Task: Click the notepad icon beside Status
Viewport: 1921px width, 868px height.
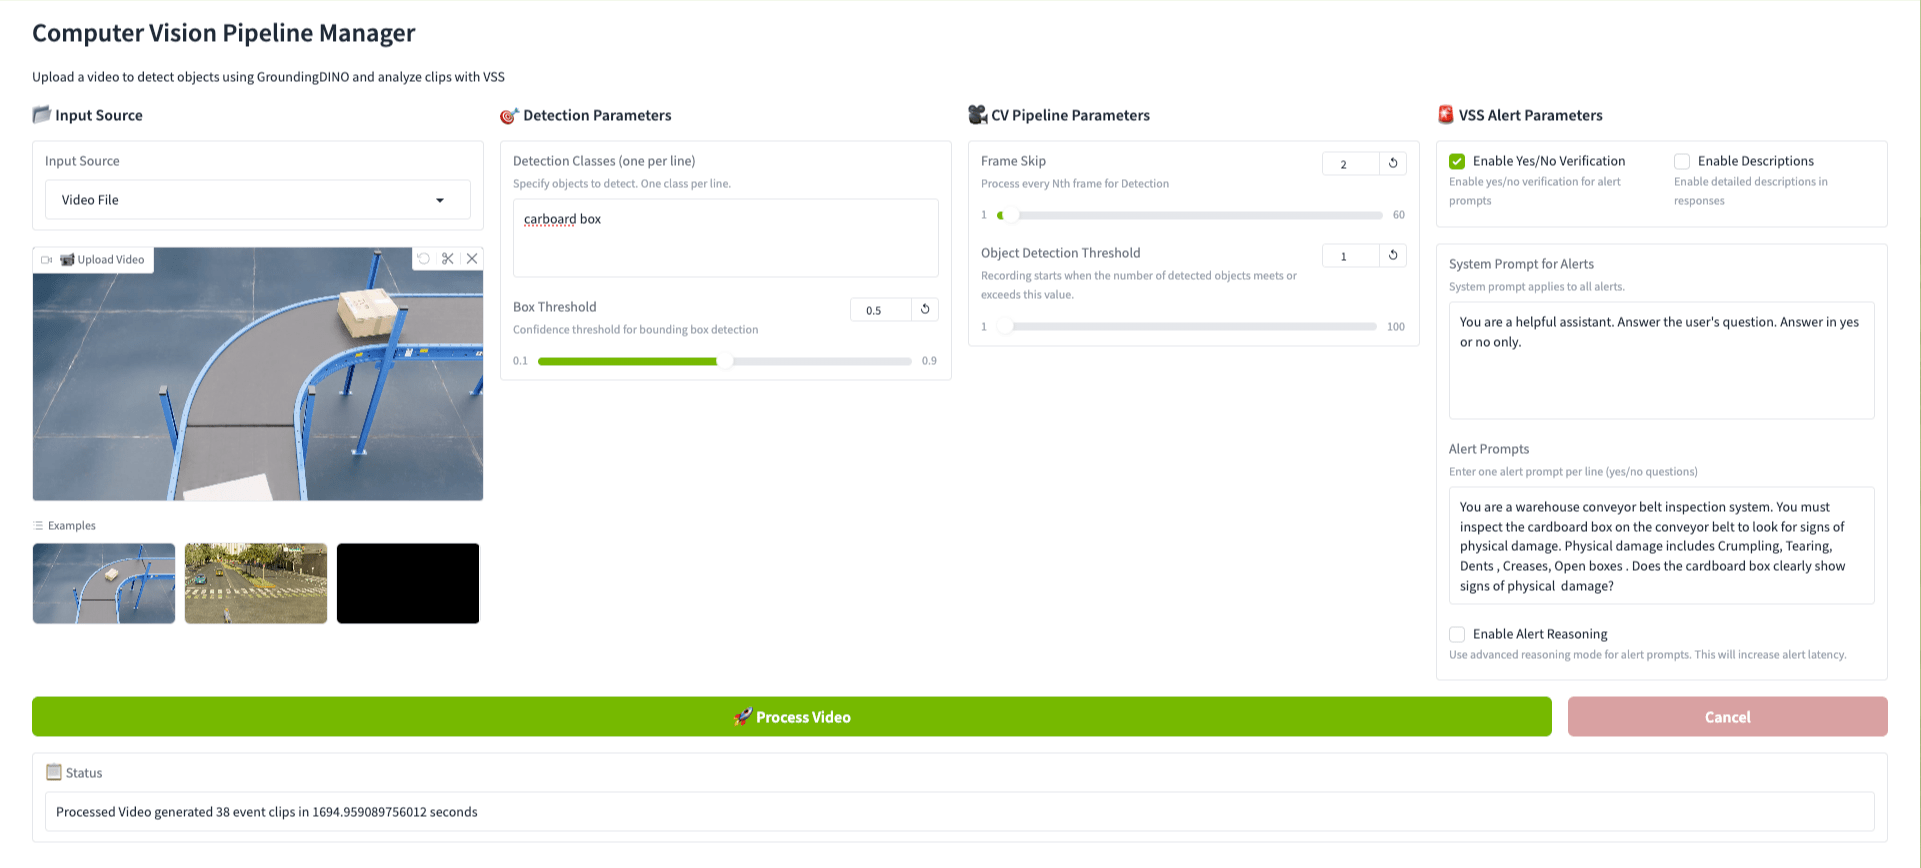Action: point(54,772)
